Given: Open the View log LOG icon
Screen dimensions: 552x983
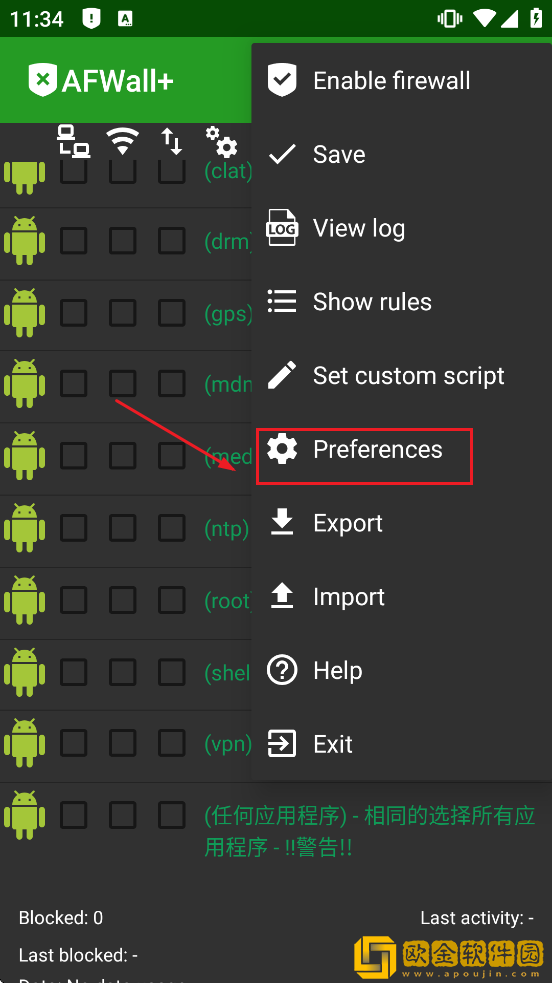Looking at the screenshot, I should (x=282, y=228).
